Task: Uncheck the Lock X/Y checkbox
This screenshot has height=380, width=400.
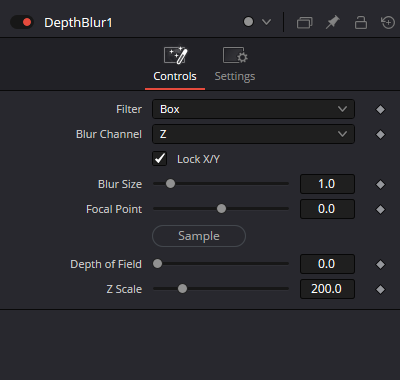Action: pos(160,159)
